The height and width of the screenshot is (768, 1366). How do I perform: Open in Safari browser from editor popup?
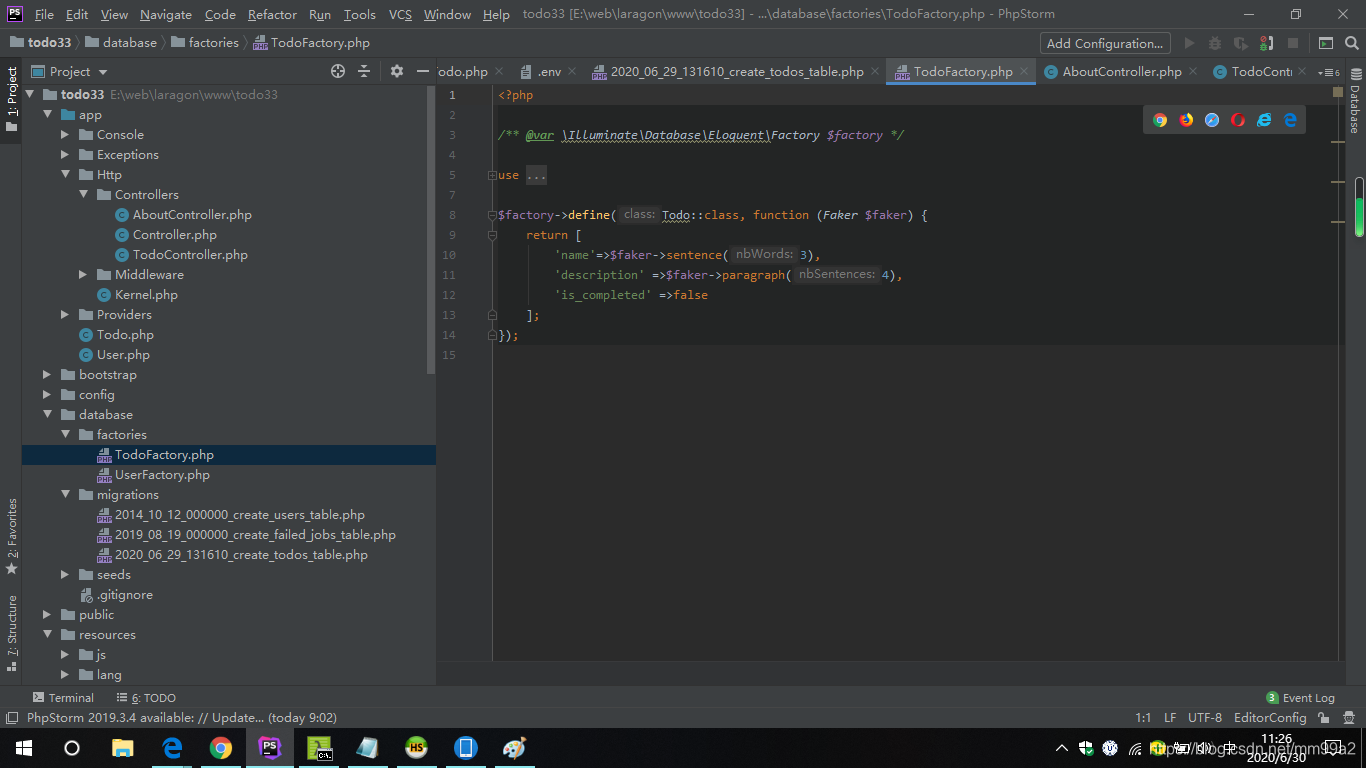[1212, 120]
